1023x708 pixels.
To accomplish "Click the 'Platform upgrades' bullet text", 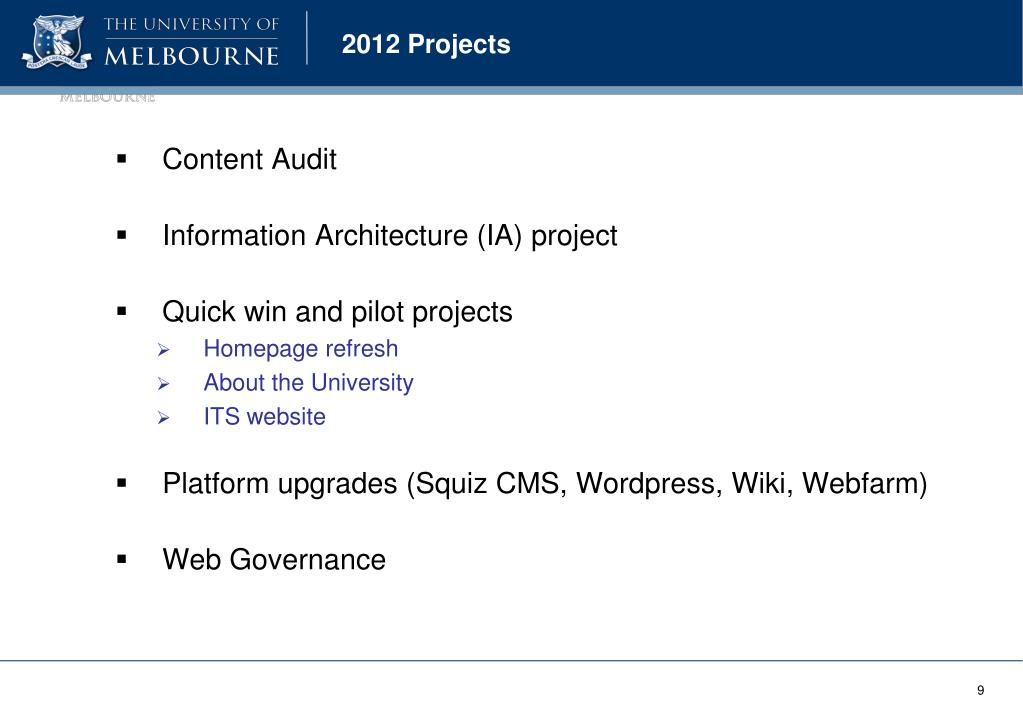I will pyautogui.click(x=545, y=484).
